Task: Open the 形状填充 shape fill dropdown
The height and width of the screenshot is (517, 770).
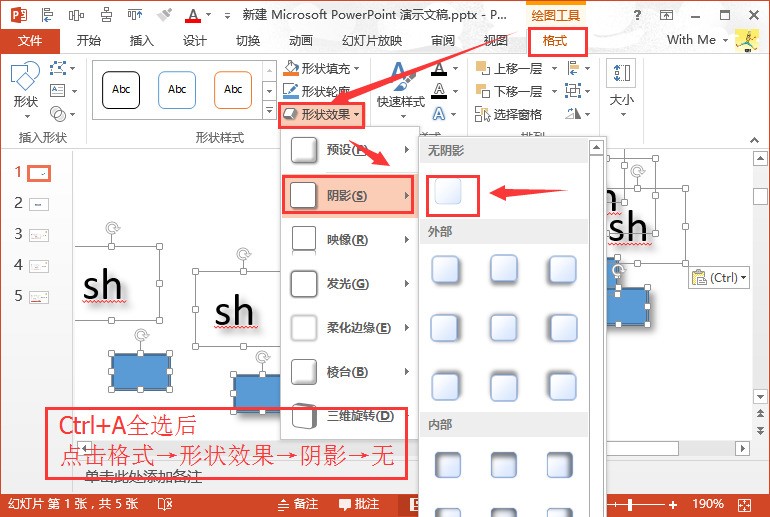Action: 322,68
